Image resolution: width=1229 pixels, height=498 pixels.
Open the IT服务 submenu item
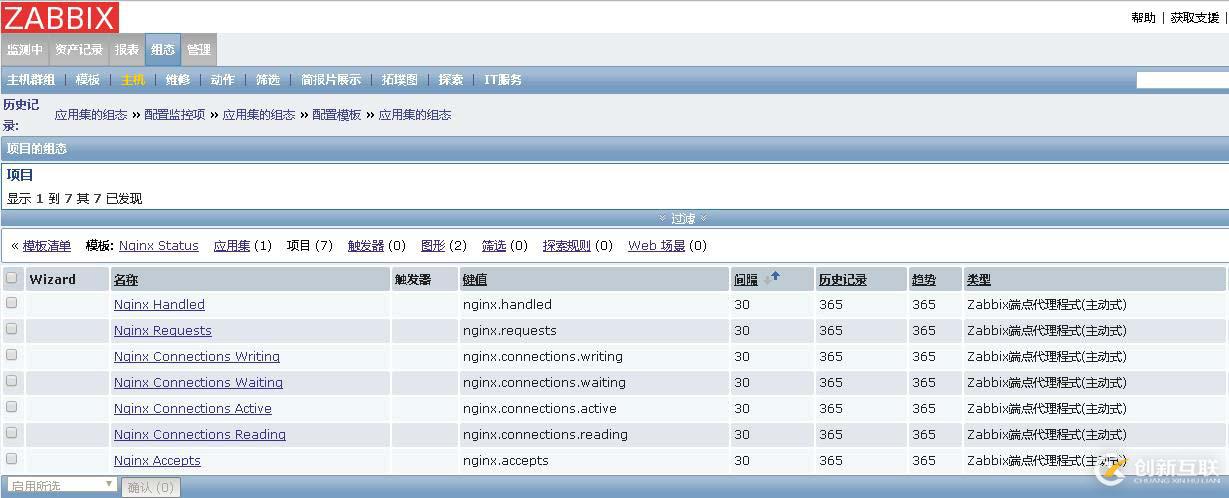click(503, 80)
